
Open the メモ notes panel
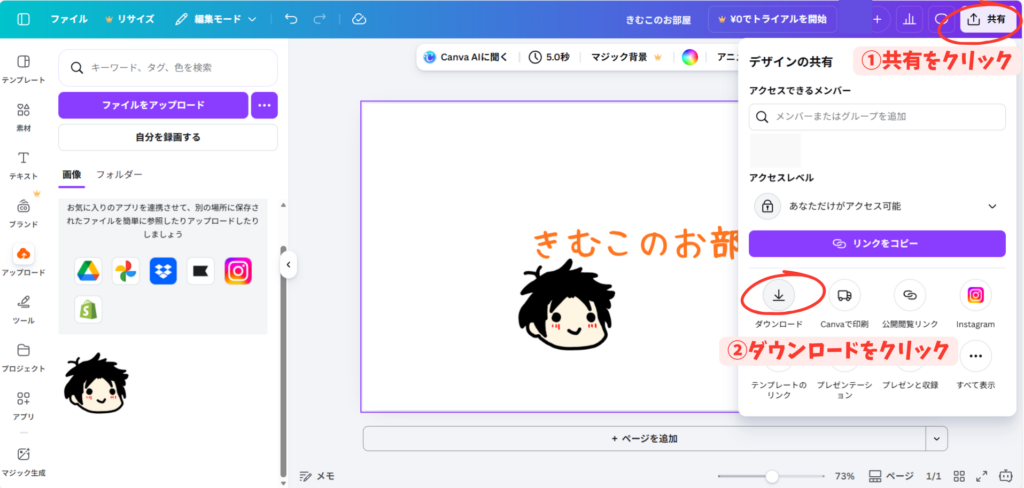click(x=317, y=476)
